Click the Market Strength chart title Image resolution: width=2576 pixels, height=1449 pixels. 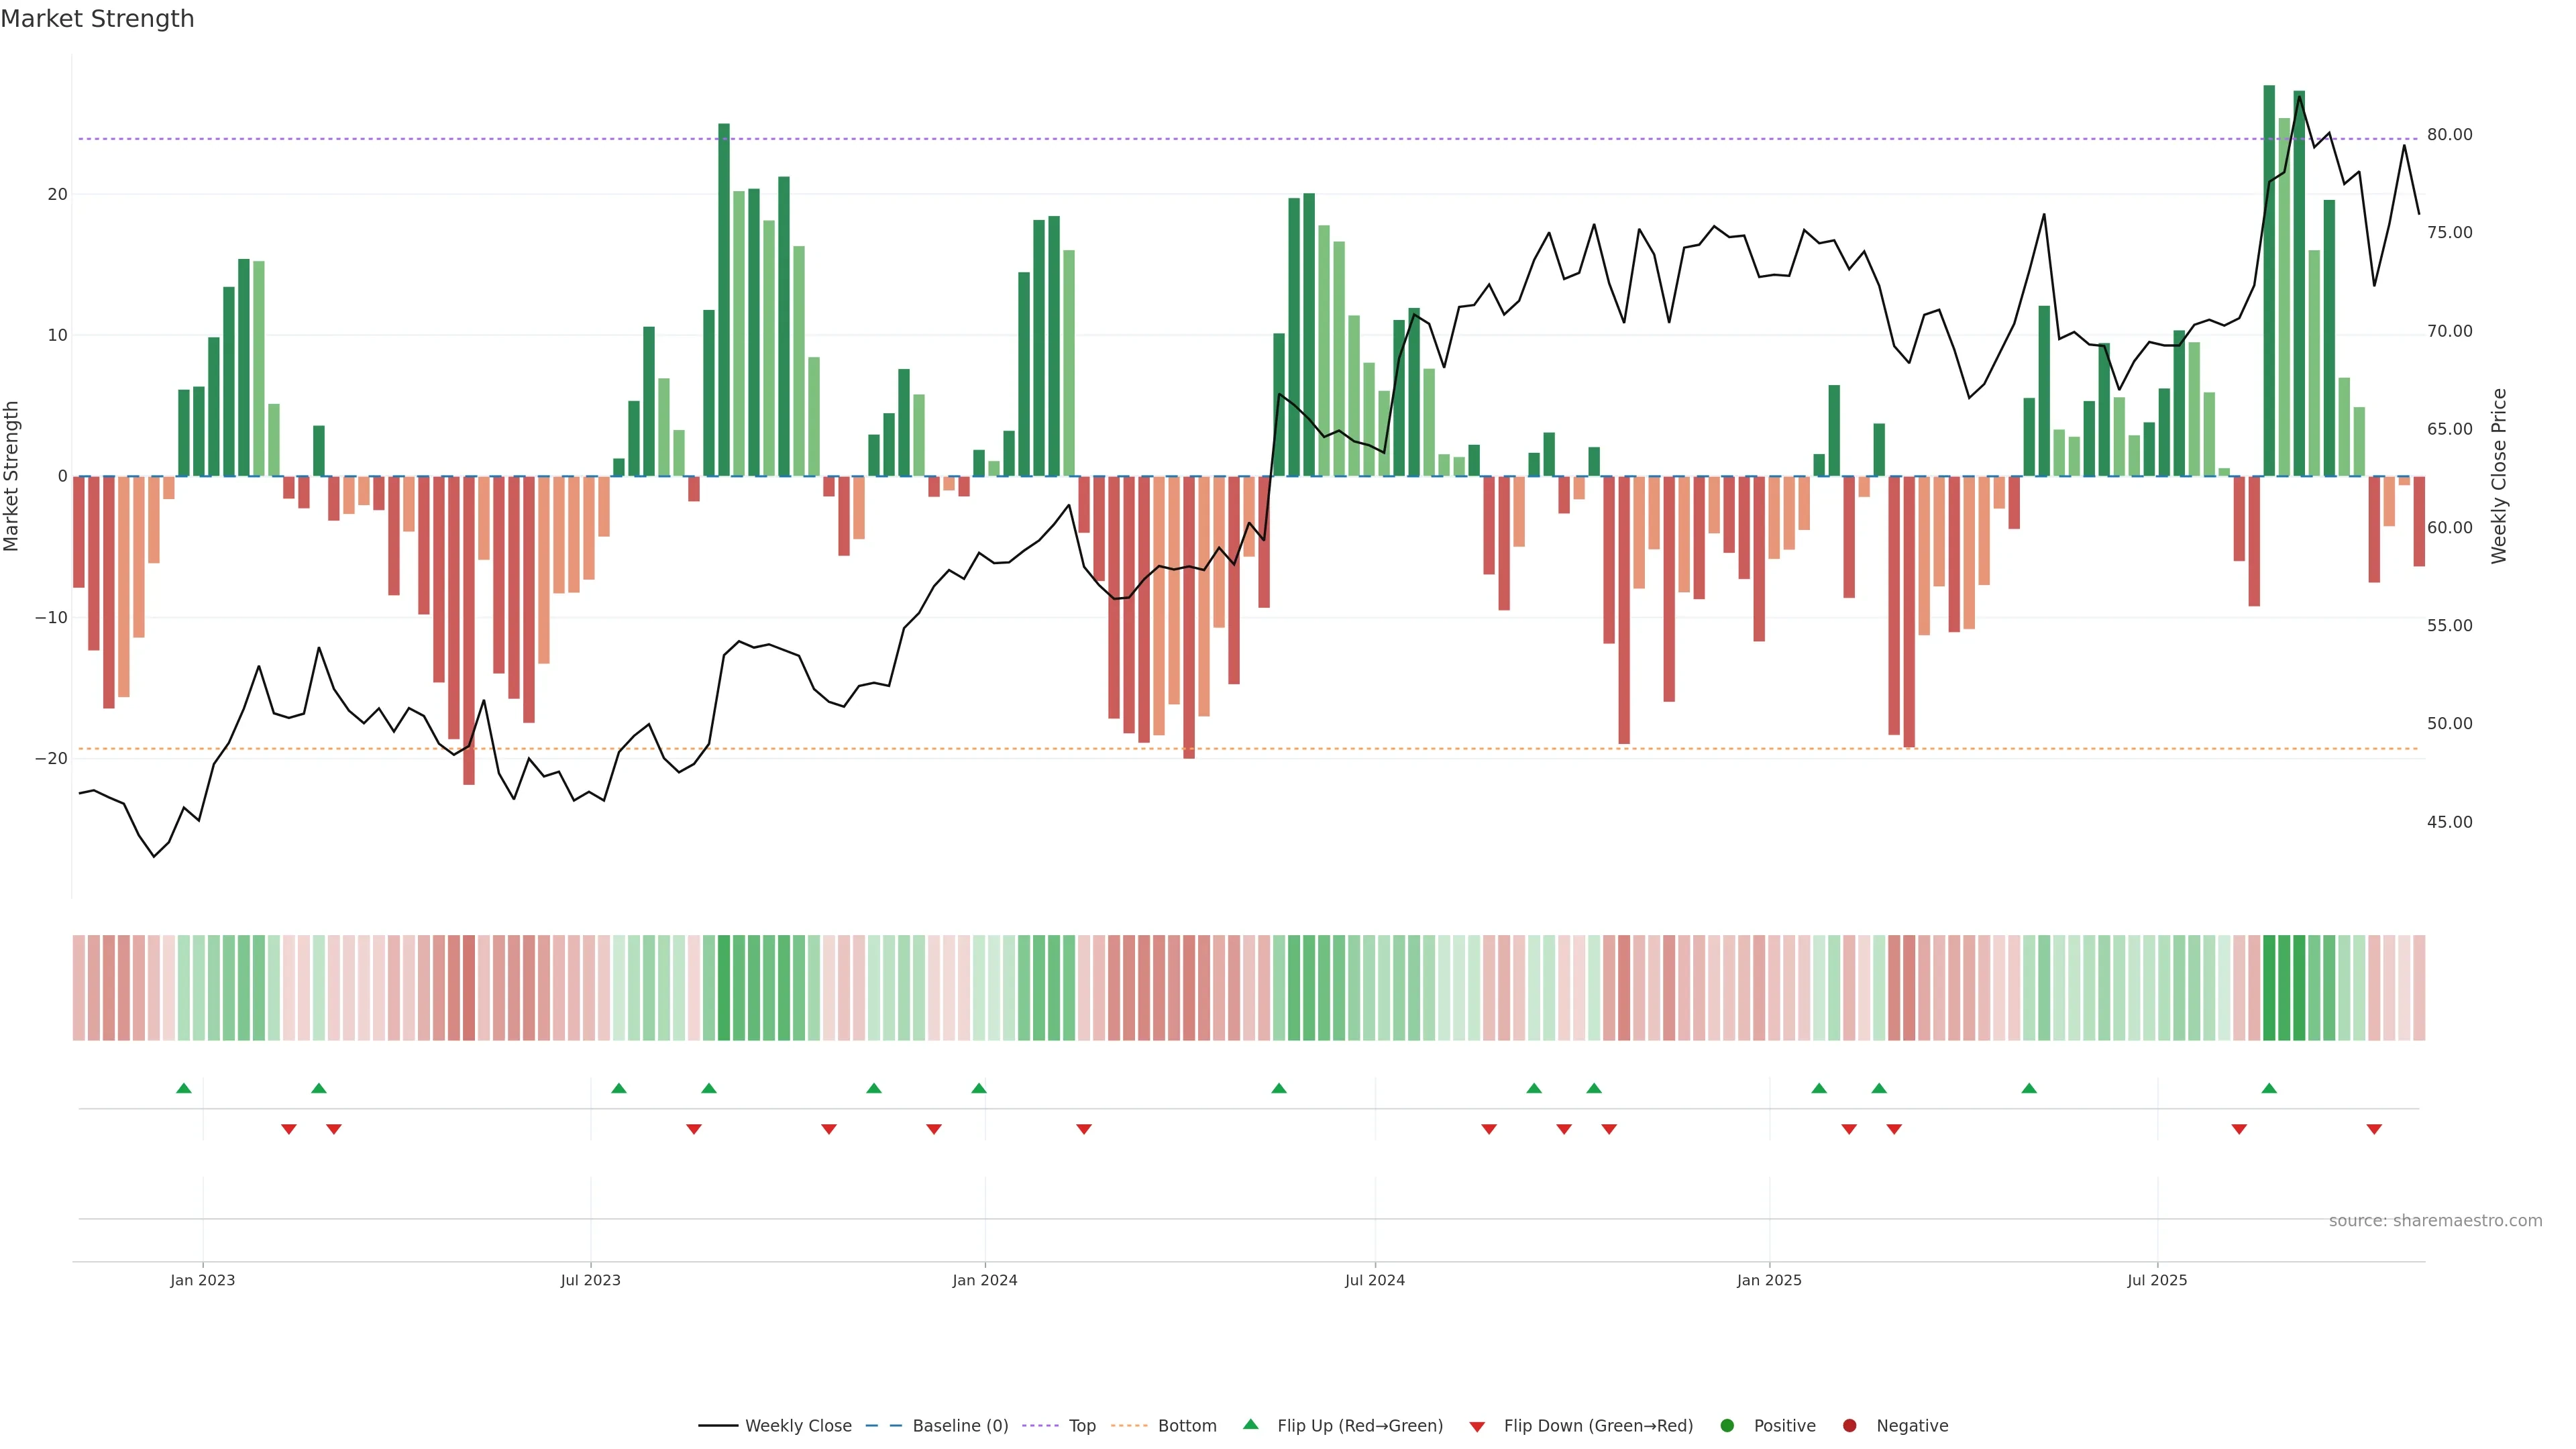coord(97,19)
